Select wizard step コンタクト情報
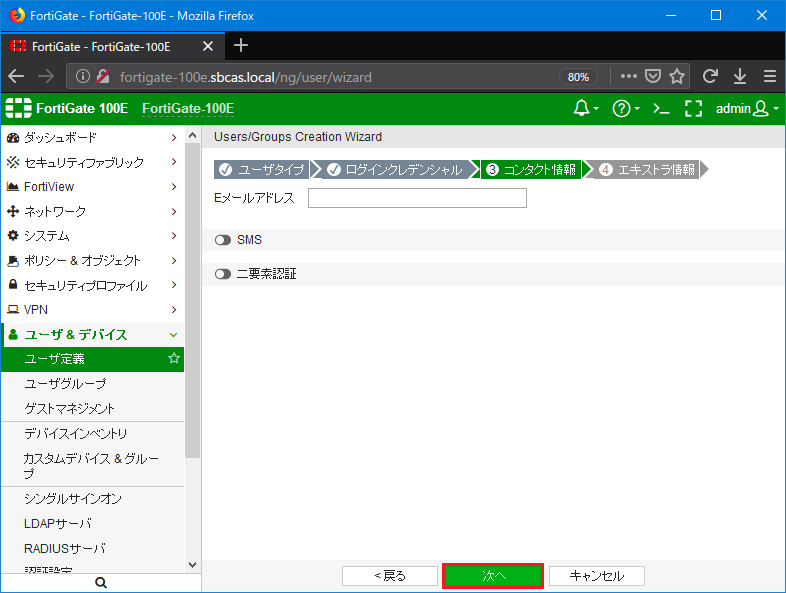This screenshot has width=786, height=593. [x=532, y=169]
